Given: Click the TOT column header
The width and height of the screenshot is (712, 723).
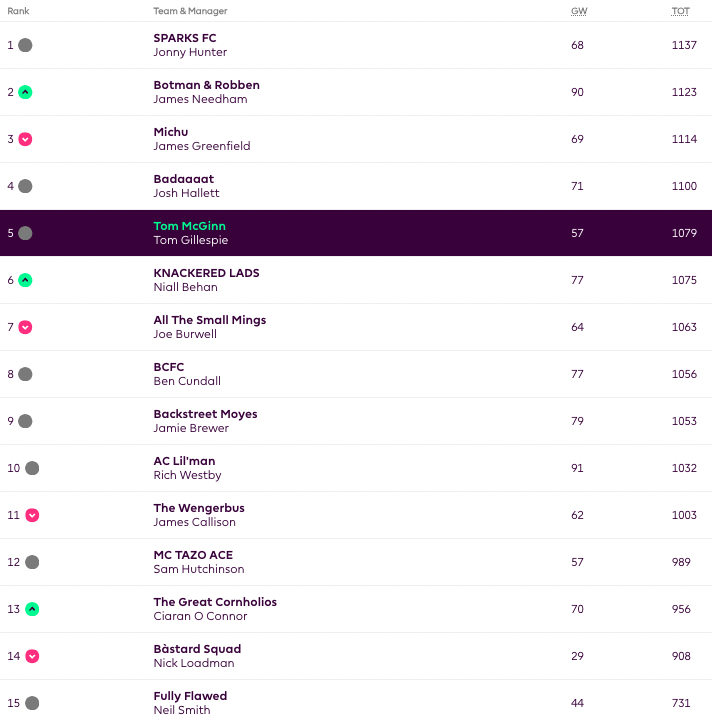Looking at the screenshot, I should pos(681,11).
